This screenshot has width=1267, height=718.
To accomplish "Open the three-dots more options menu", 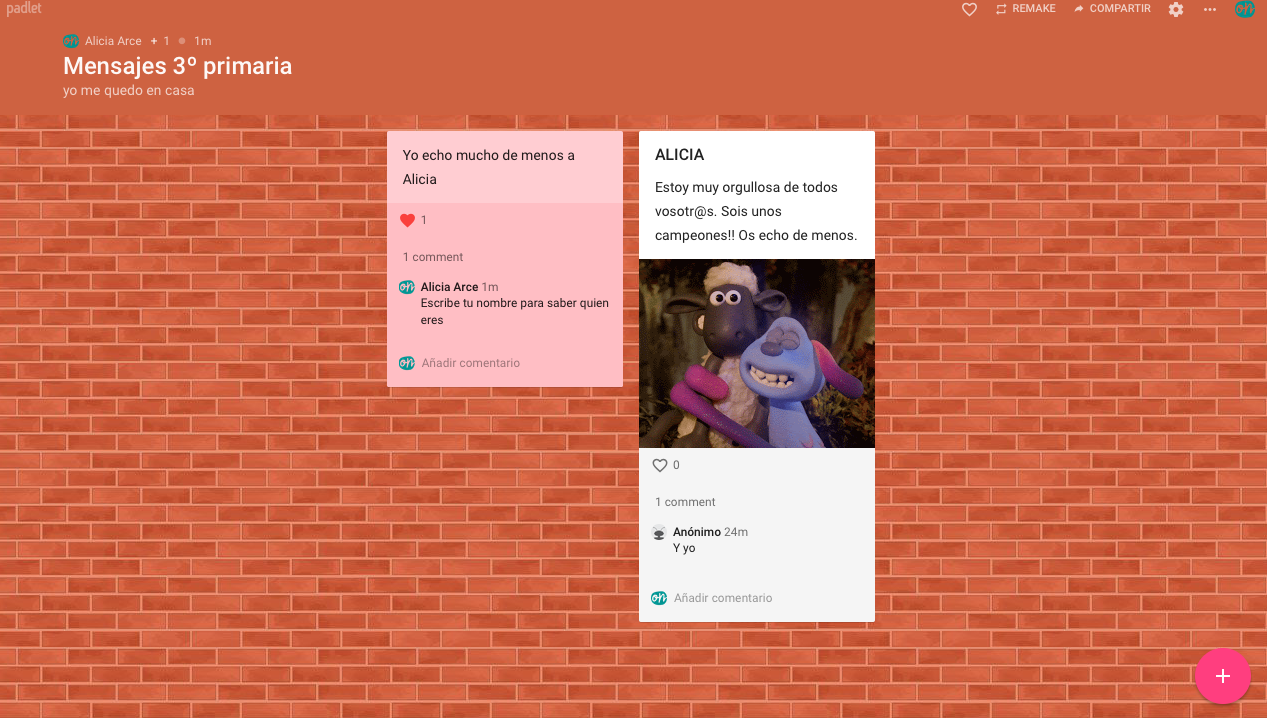I will pyautogui.click(x=1210, y=9).
